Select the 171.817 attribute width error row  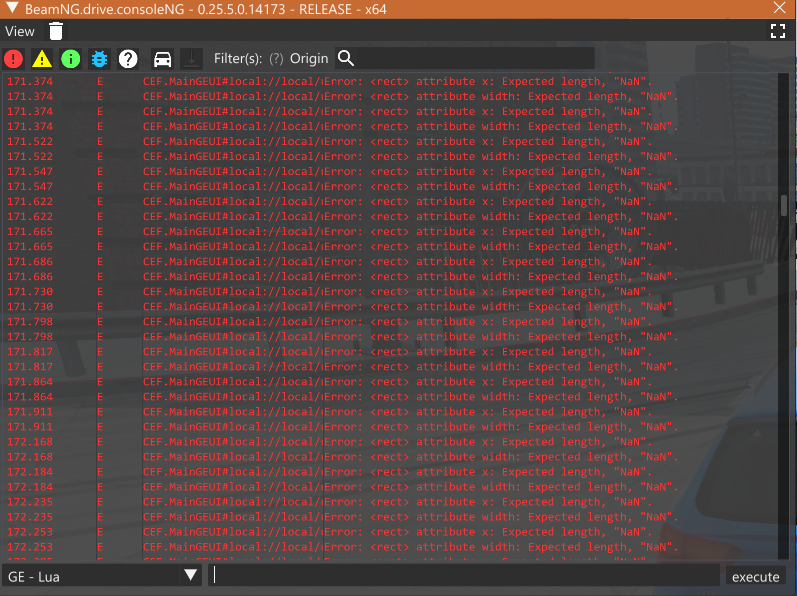click(391, 367)
